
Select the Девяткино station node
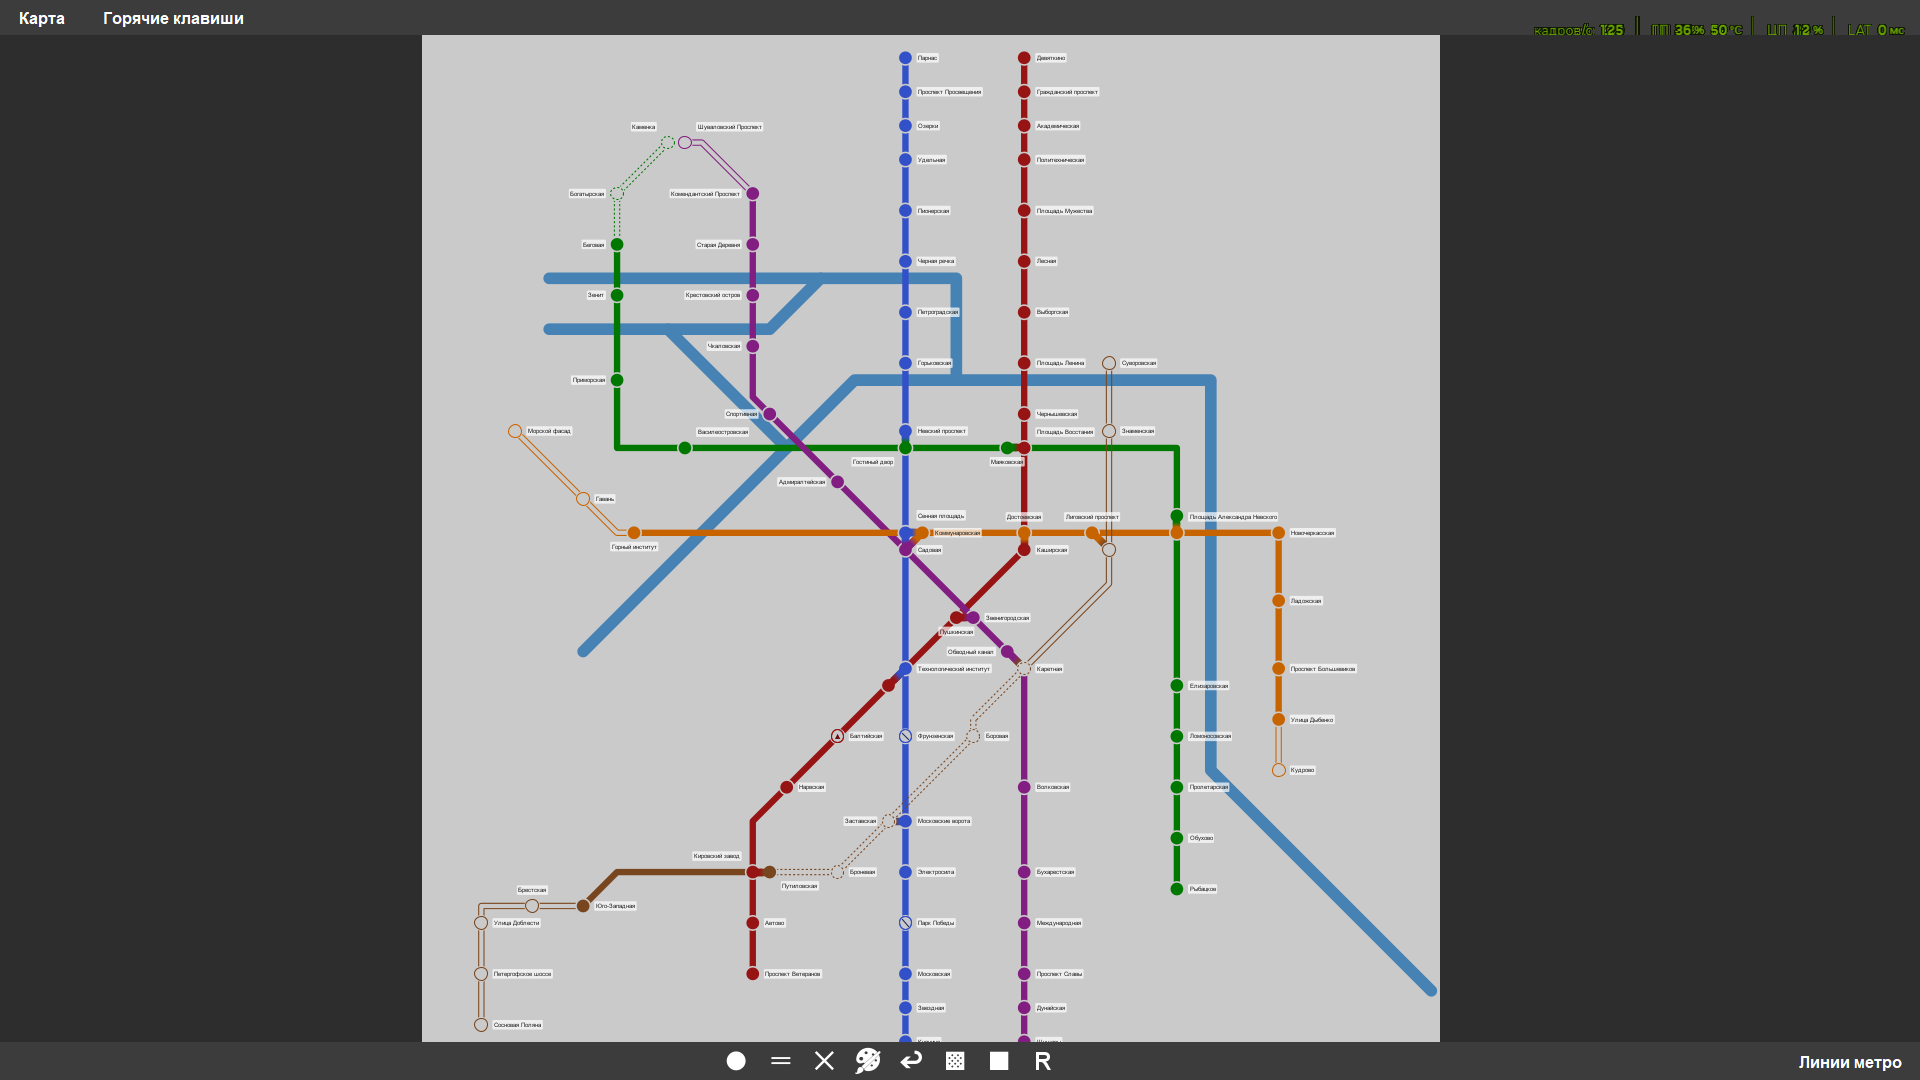click(1024, 58)
